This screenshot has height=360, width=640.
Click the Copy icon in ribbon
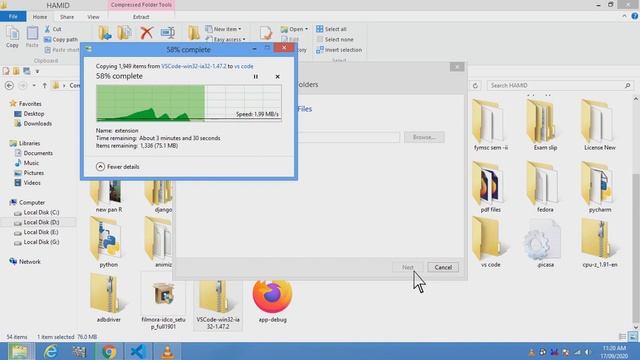12,37
